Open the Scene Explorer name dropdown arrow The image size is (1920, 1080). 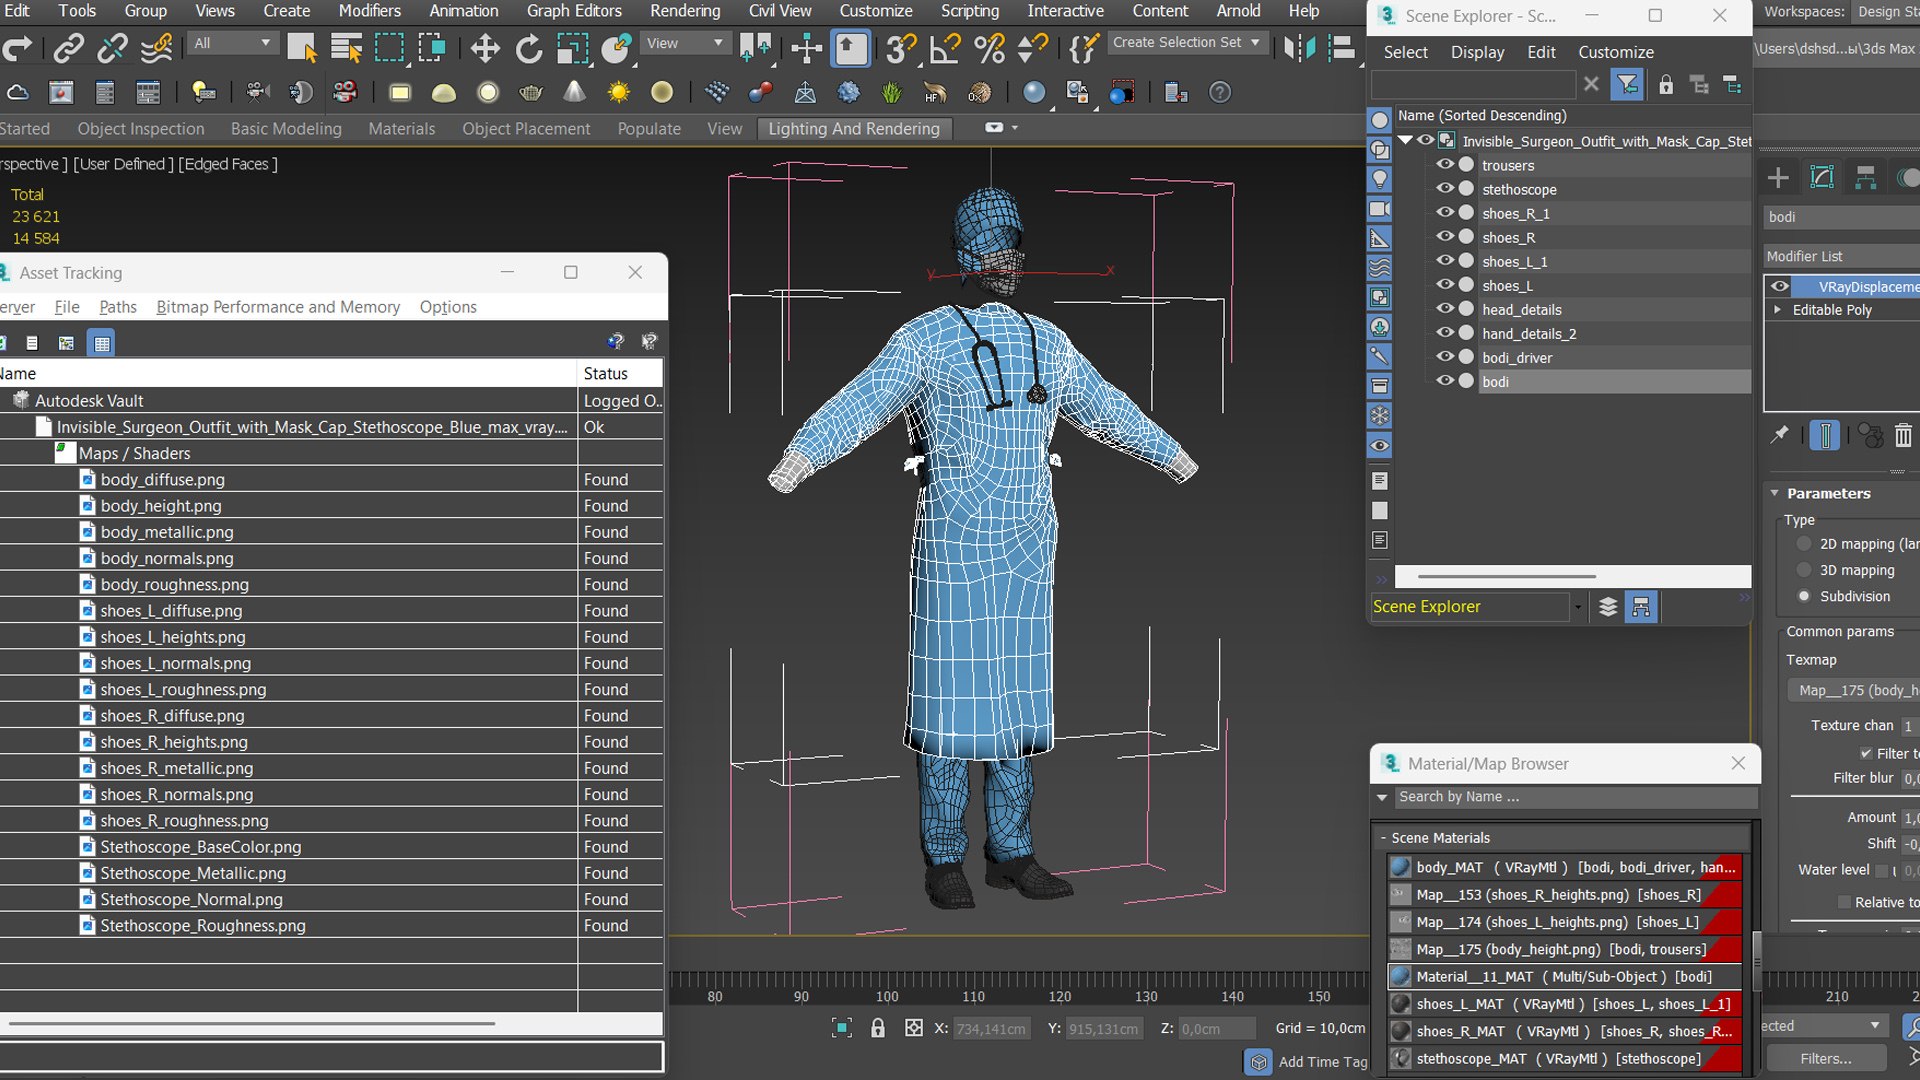tap(1578, 607)
